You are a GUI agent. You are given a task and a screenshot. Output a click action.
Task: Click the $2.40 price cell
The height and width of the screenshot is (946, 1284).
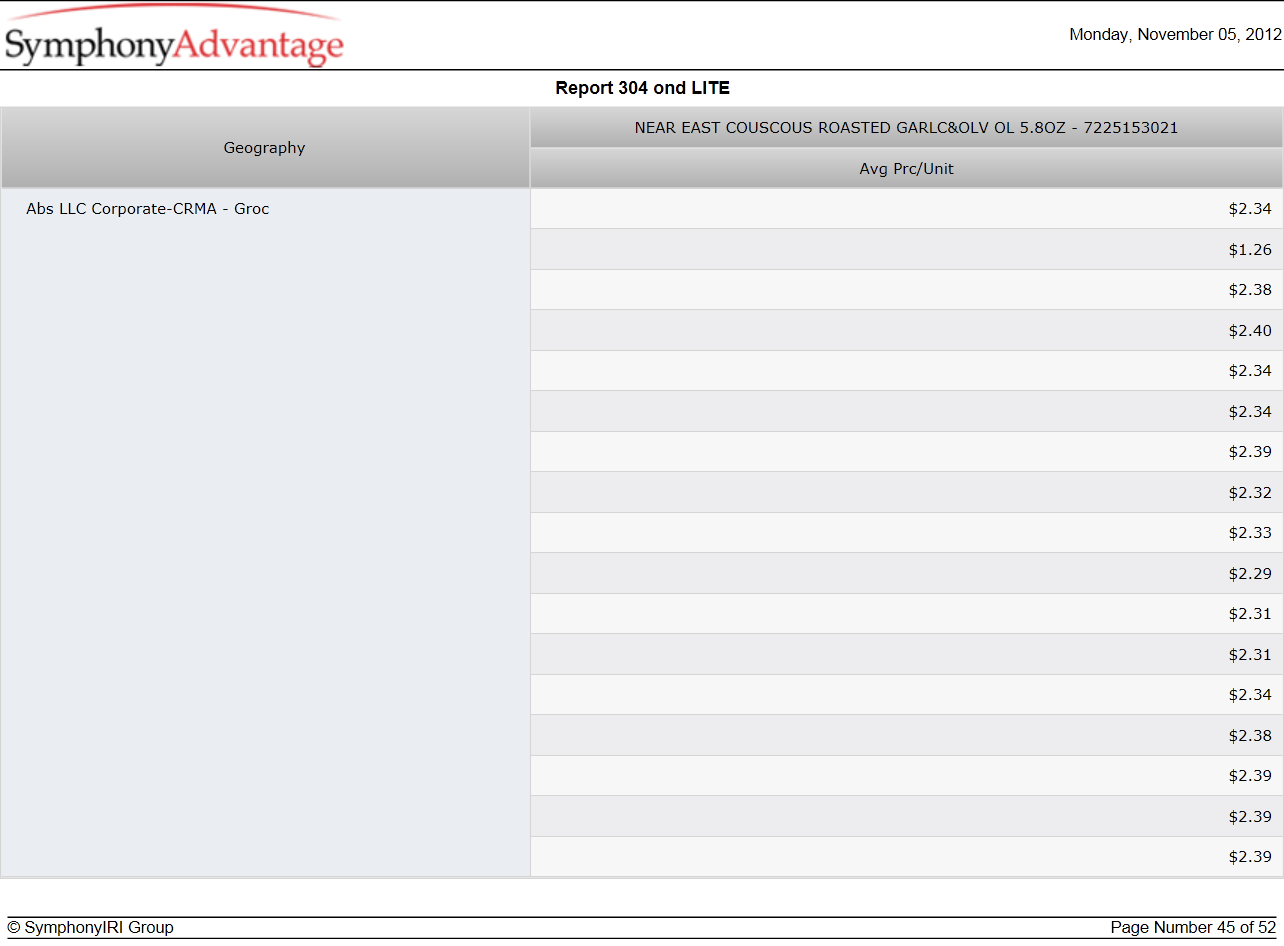point(906,331)
